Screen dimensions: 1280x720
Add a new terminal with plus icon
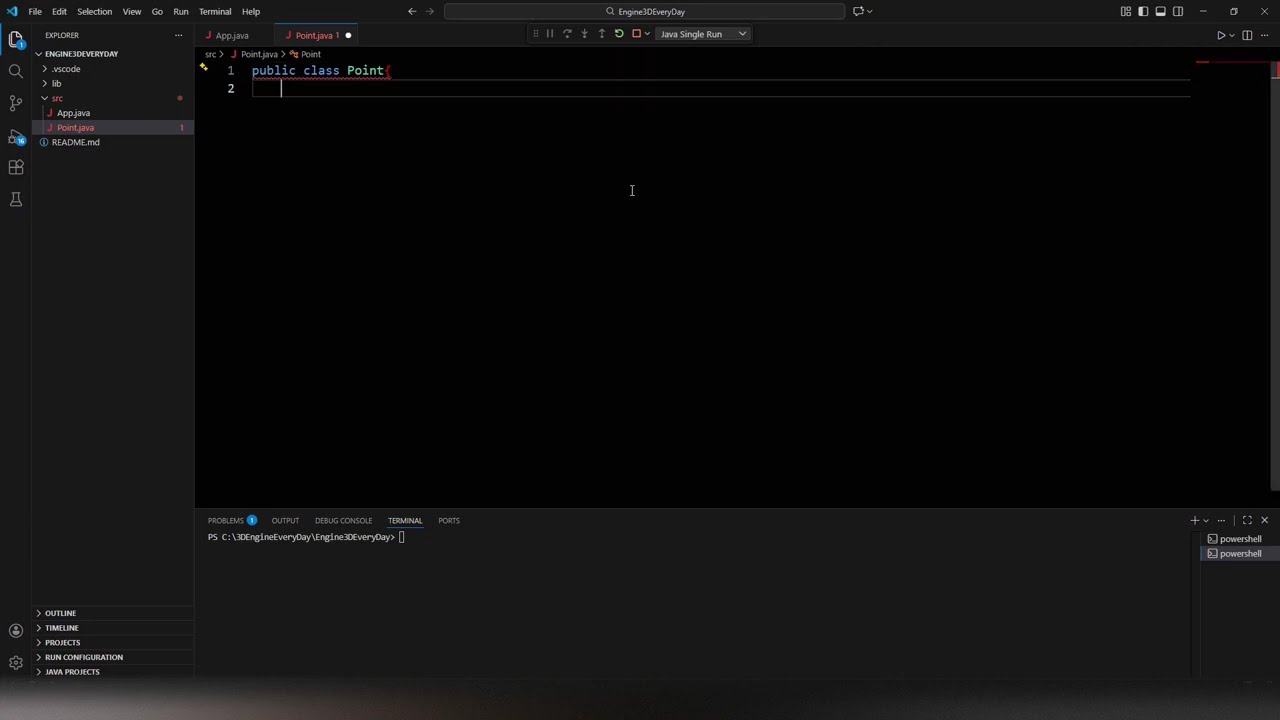1194,520
